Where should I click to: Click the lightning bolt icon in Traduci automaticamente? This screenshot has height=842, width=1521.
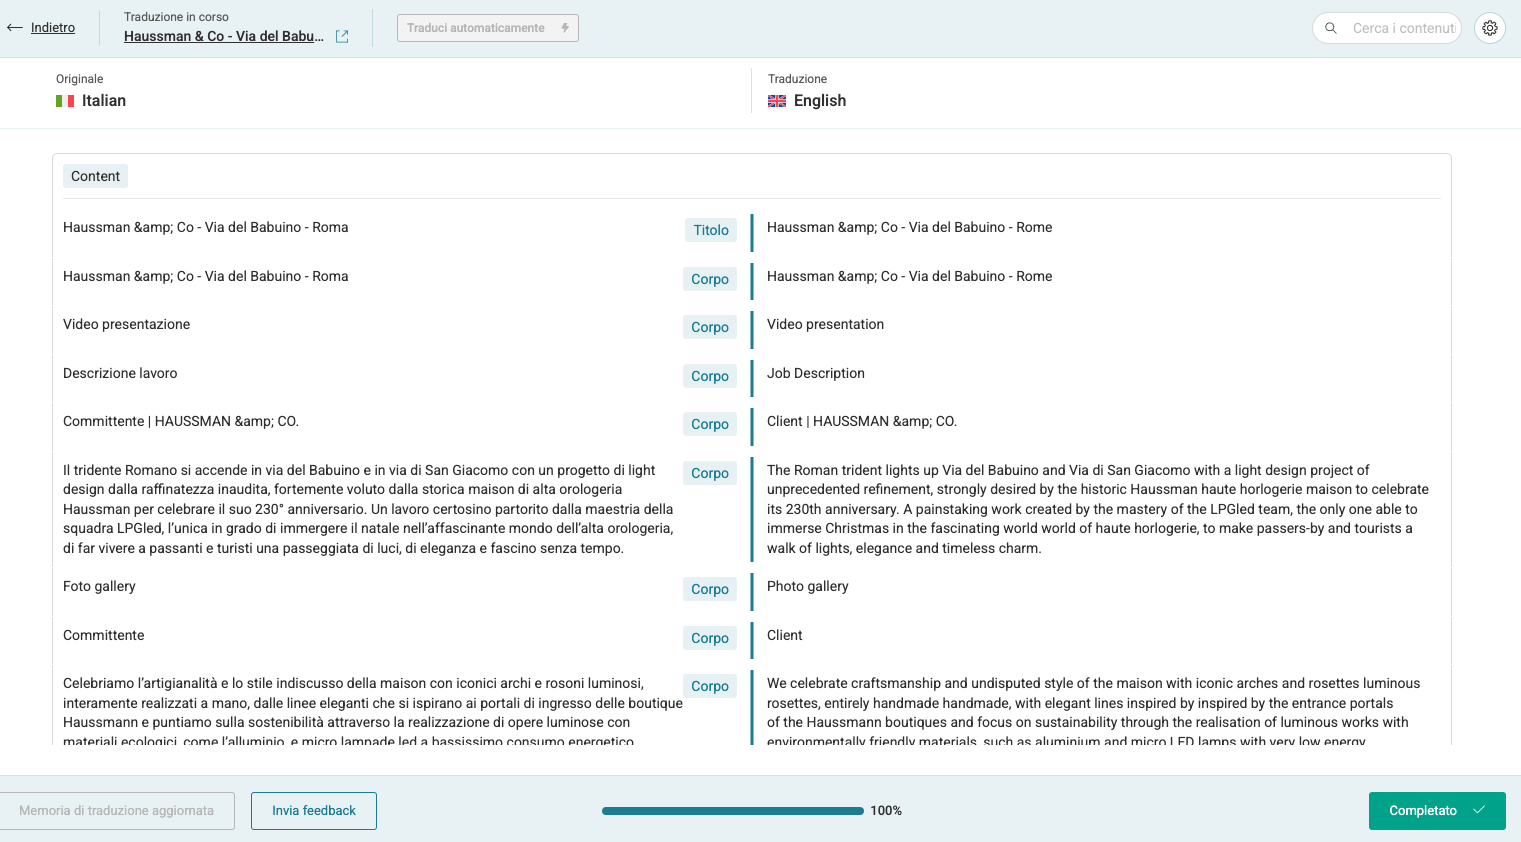(x=565, y=28)
